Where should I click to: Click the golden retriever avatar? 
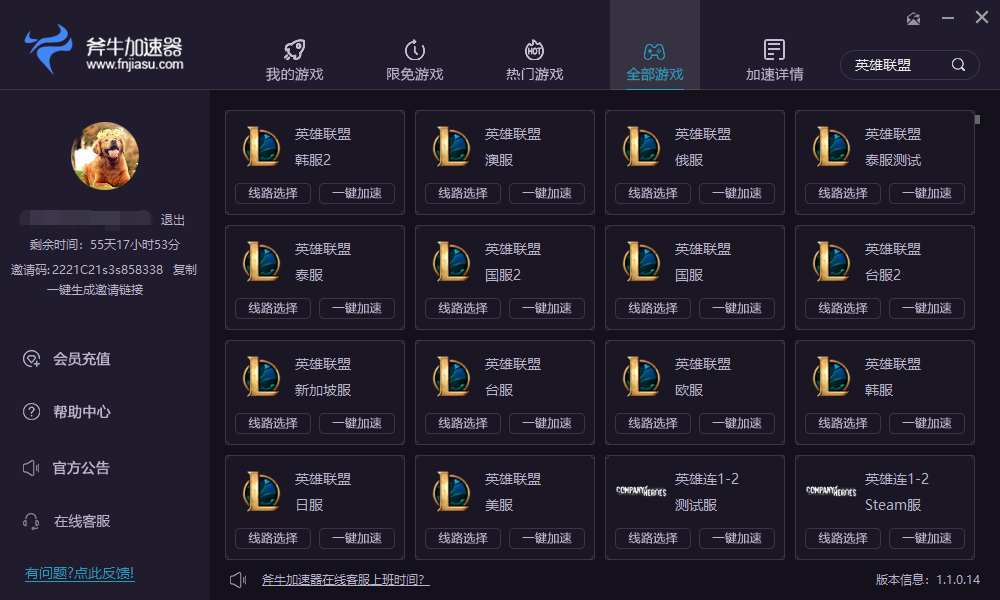[x=105, y=156]
